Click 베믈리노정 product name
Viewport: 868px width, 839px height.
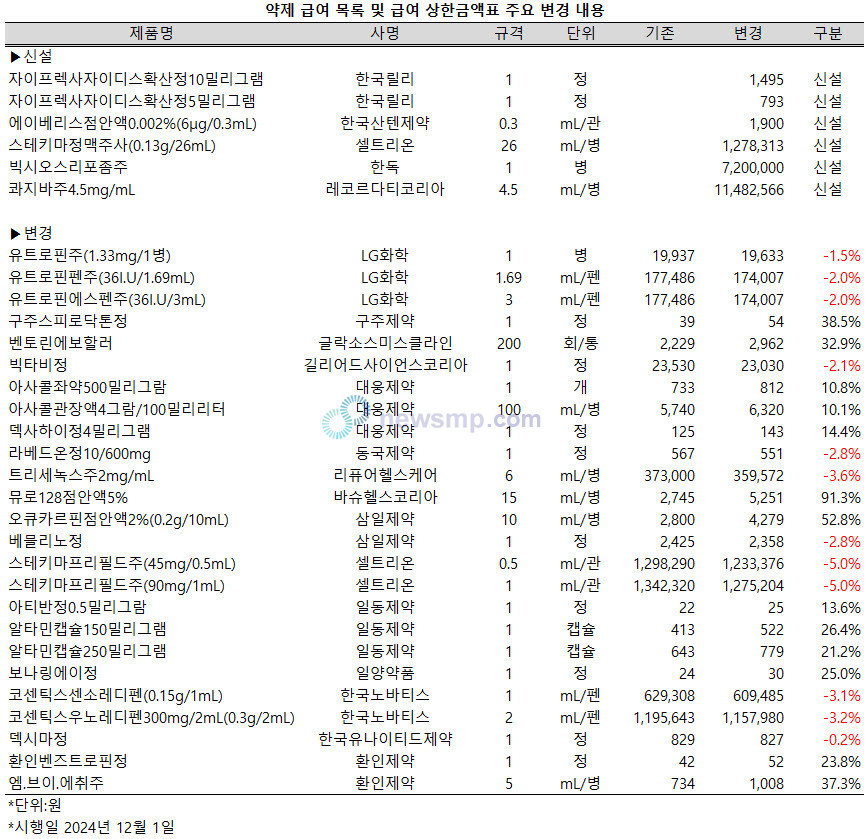(45, 541)
